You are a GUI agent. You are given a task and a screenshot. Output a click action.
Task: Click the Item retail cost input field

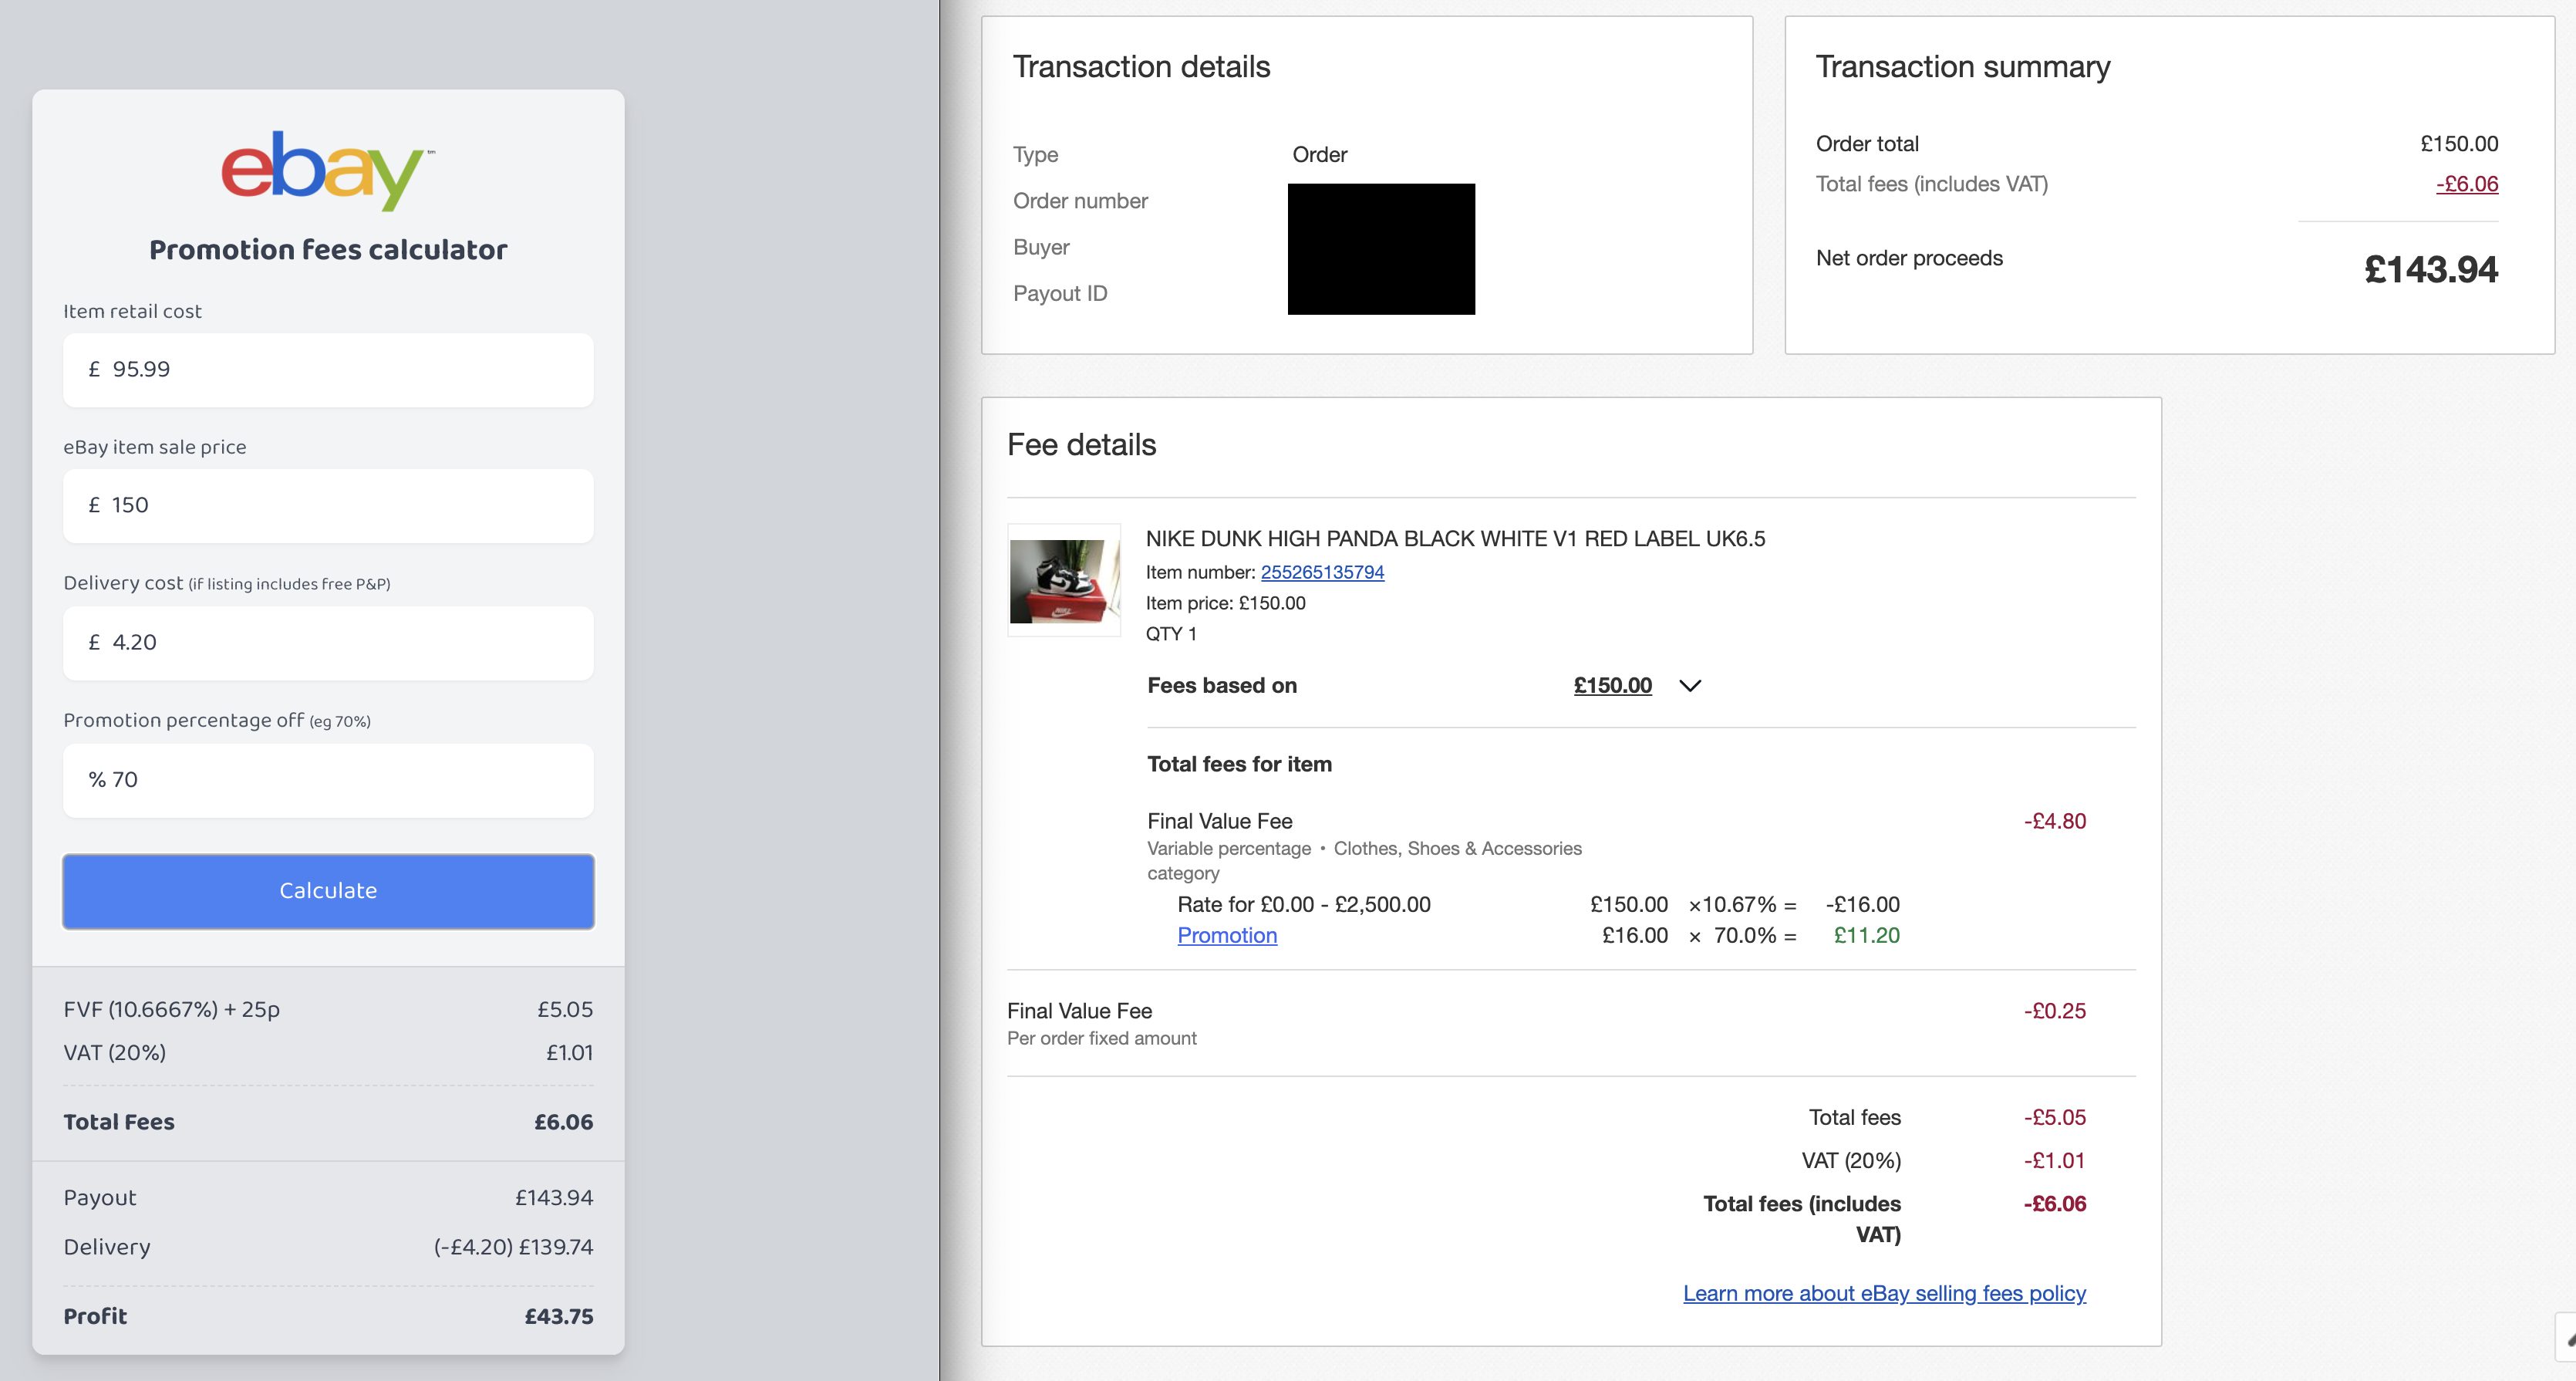tap(328, 370)
